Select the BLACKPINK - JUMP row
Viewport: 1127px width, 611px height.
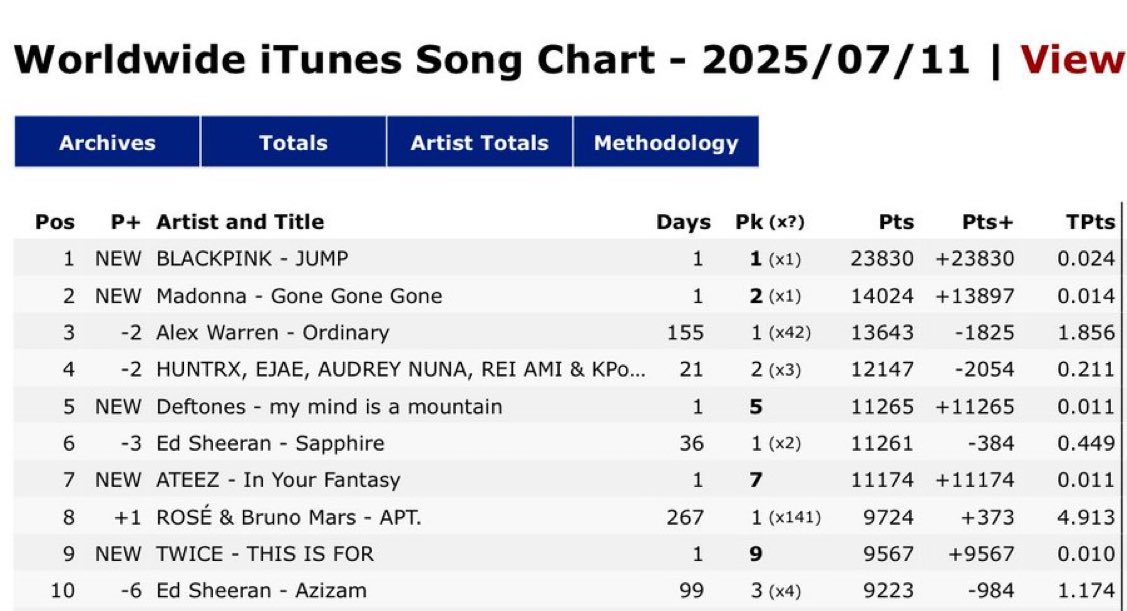tap(566, 258)
